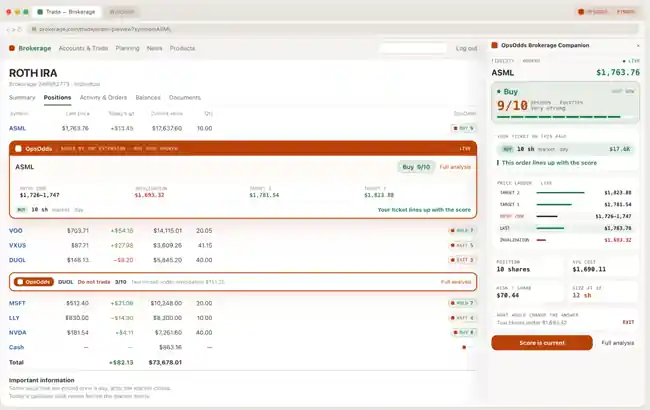Click the OpsOdds extension icon in browser toolbar

click(581, 12)
